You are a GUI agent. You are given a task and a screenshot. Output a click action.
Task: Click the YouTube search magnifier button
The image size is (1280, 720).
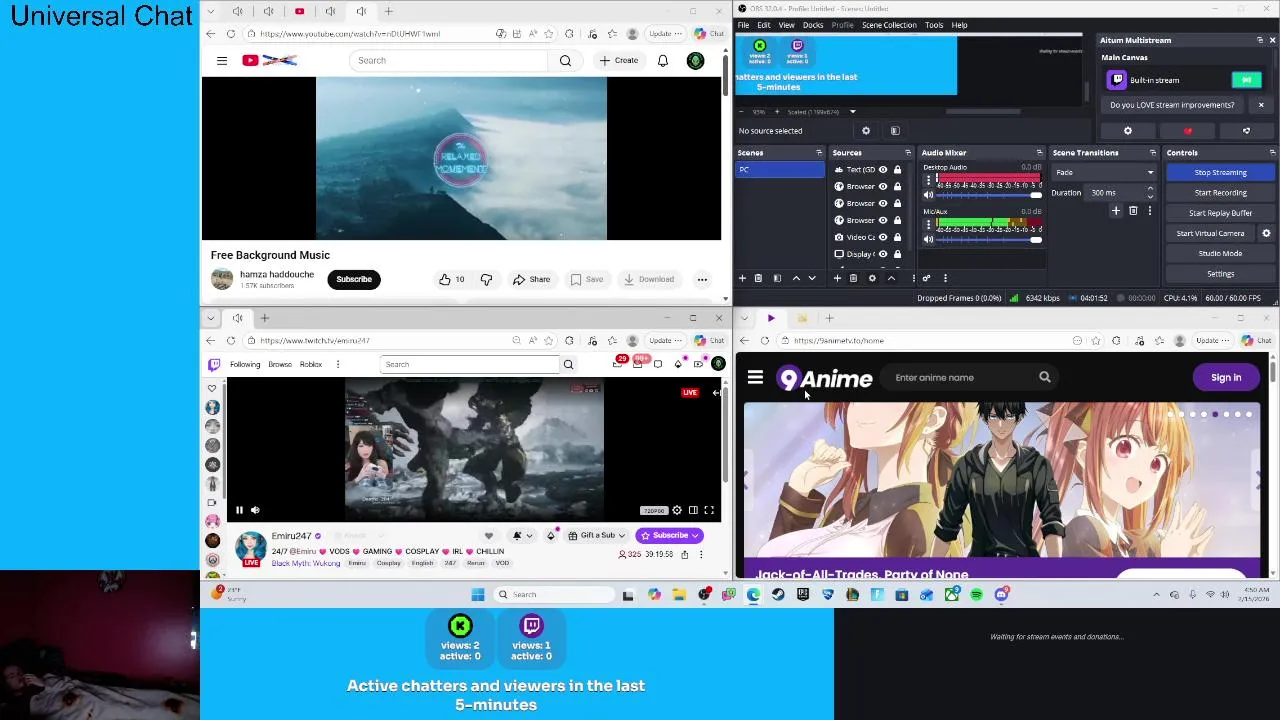click(566, 61)
